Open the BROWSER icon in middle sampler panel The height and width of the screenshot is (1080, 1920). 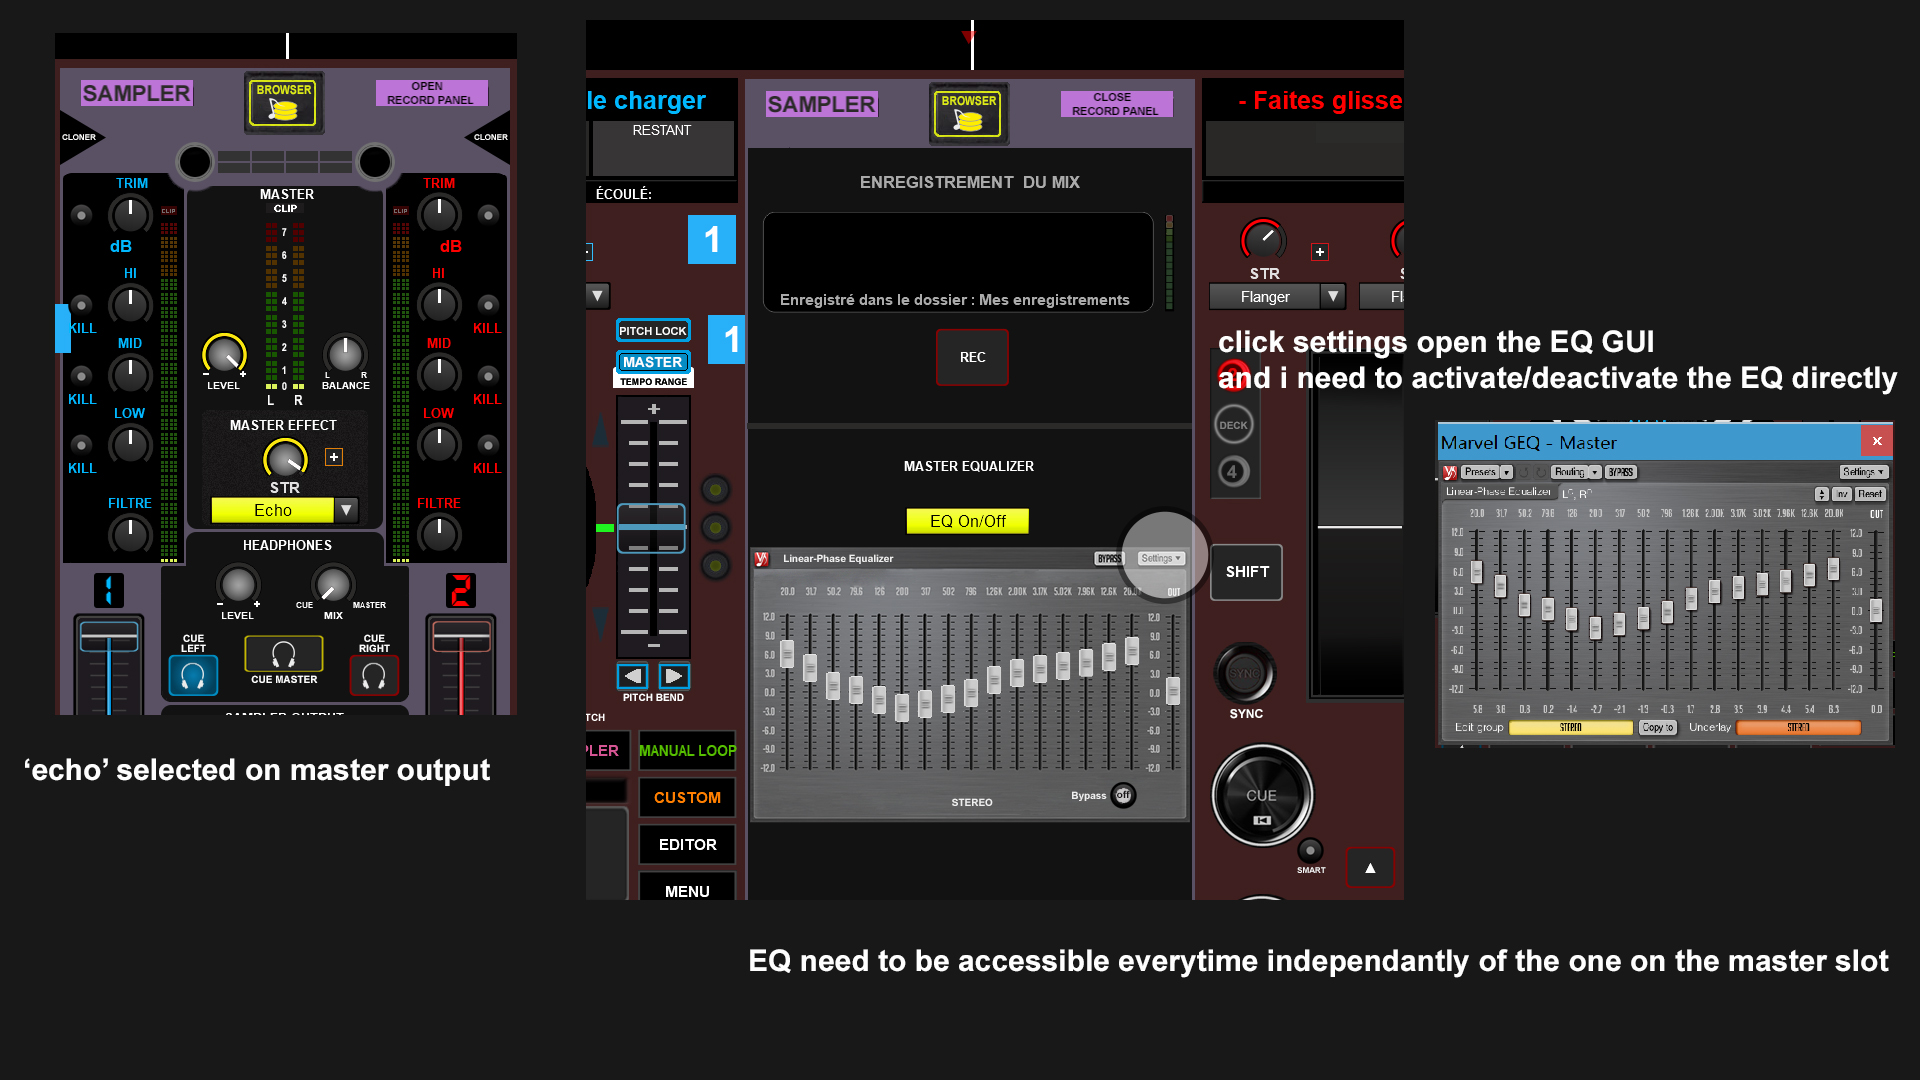pos(968,113)
